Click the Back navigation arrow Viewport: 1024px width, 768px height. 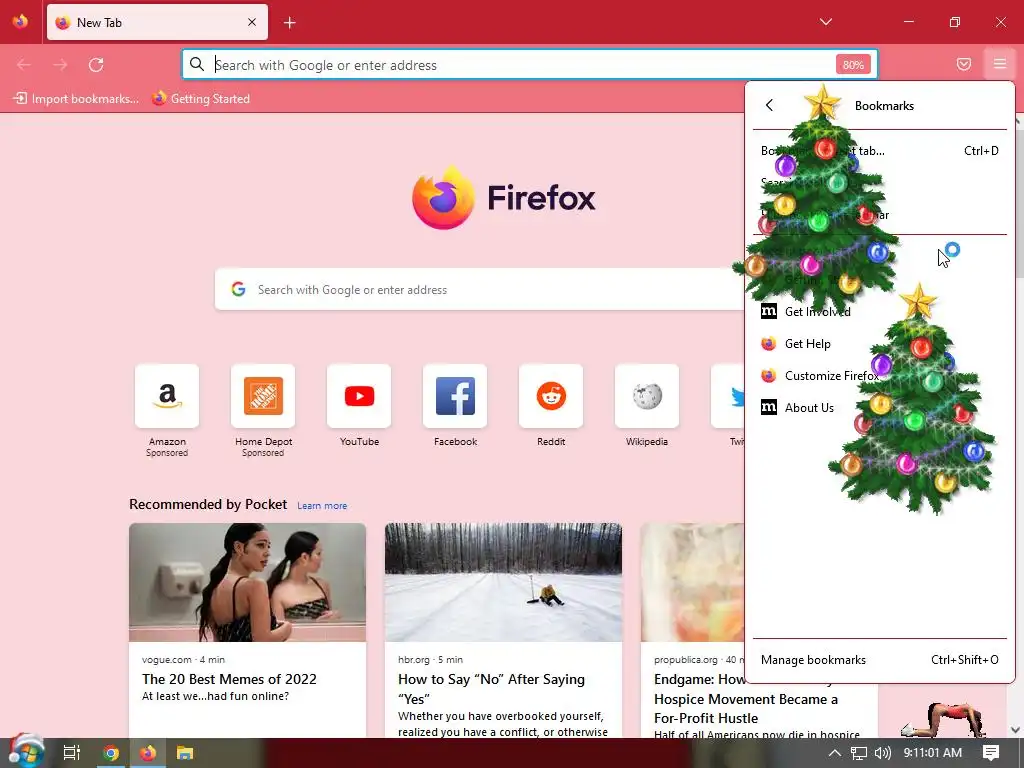point(24,65)
